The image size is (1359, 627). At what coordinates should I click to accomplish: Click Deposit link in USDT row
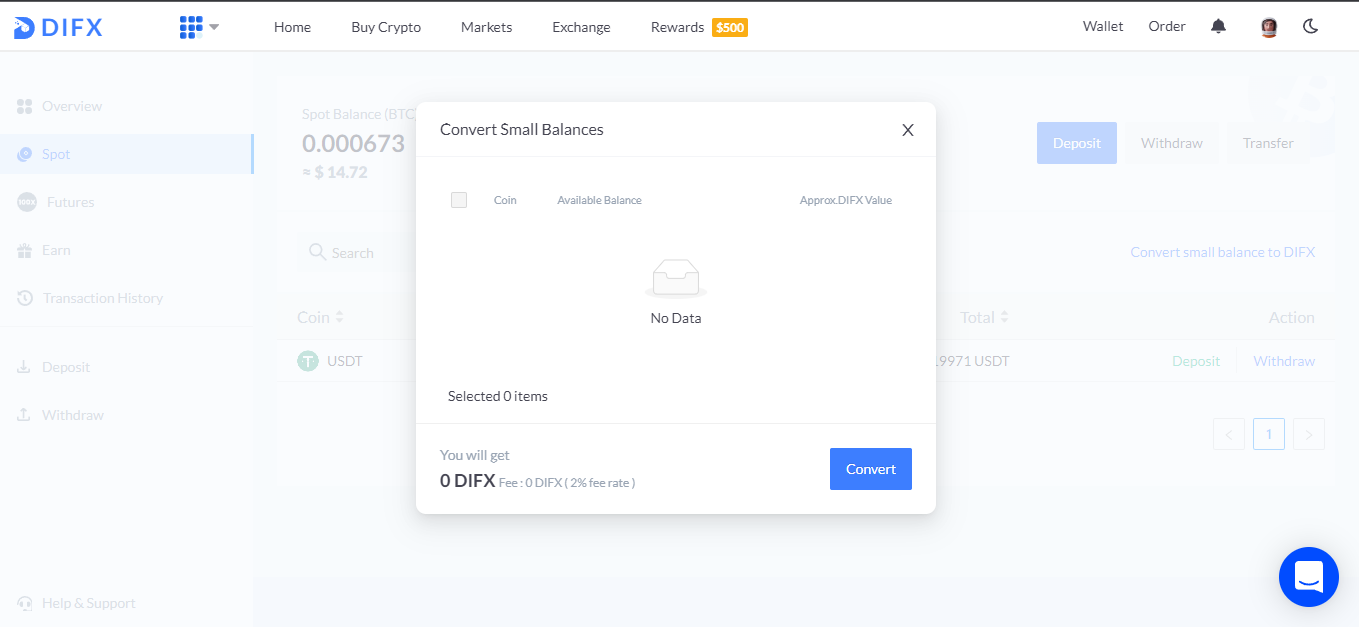pos(1196,361)
